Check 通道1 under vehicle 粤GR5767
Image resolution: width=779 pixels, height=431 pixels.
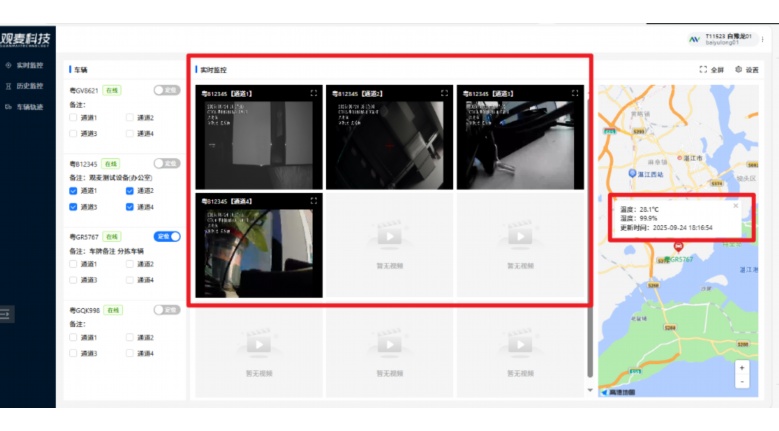[x=73, y=264]
